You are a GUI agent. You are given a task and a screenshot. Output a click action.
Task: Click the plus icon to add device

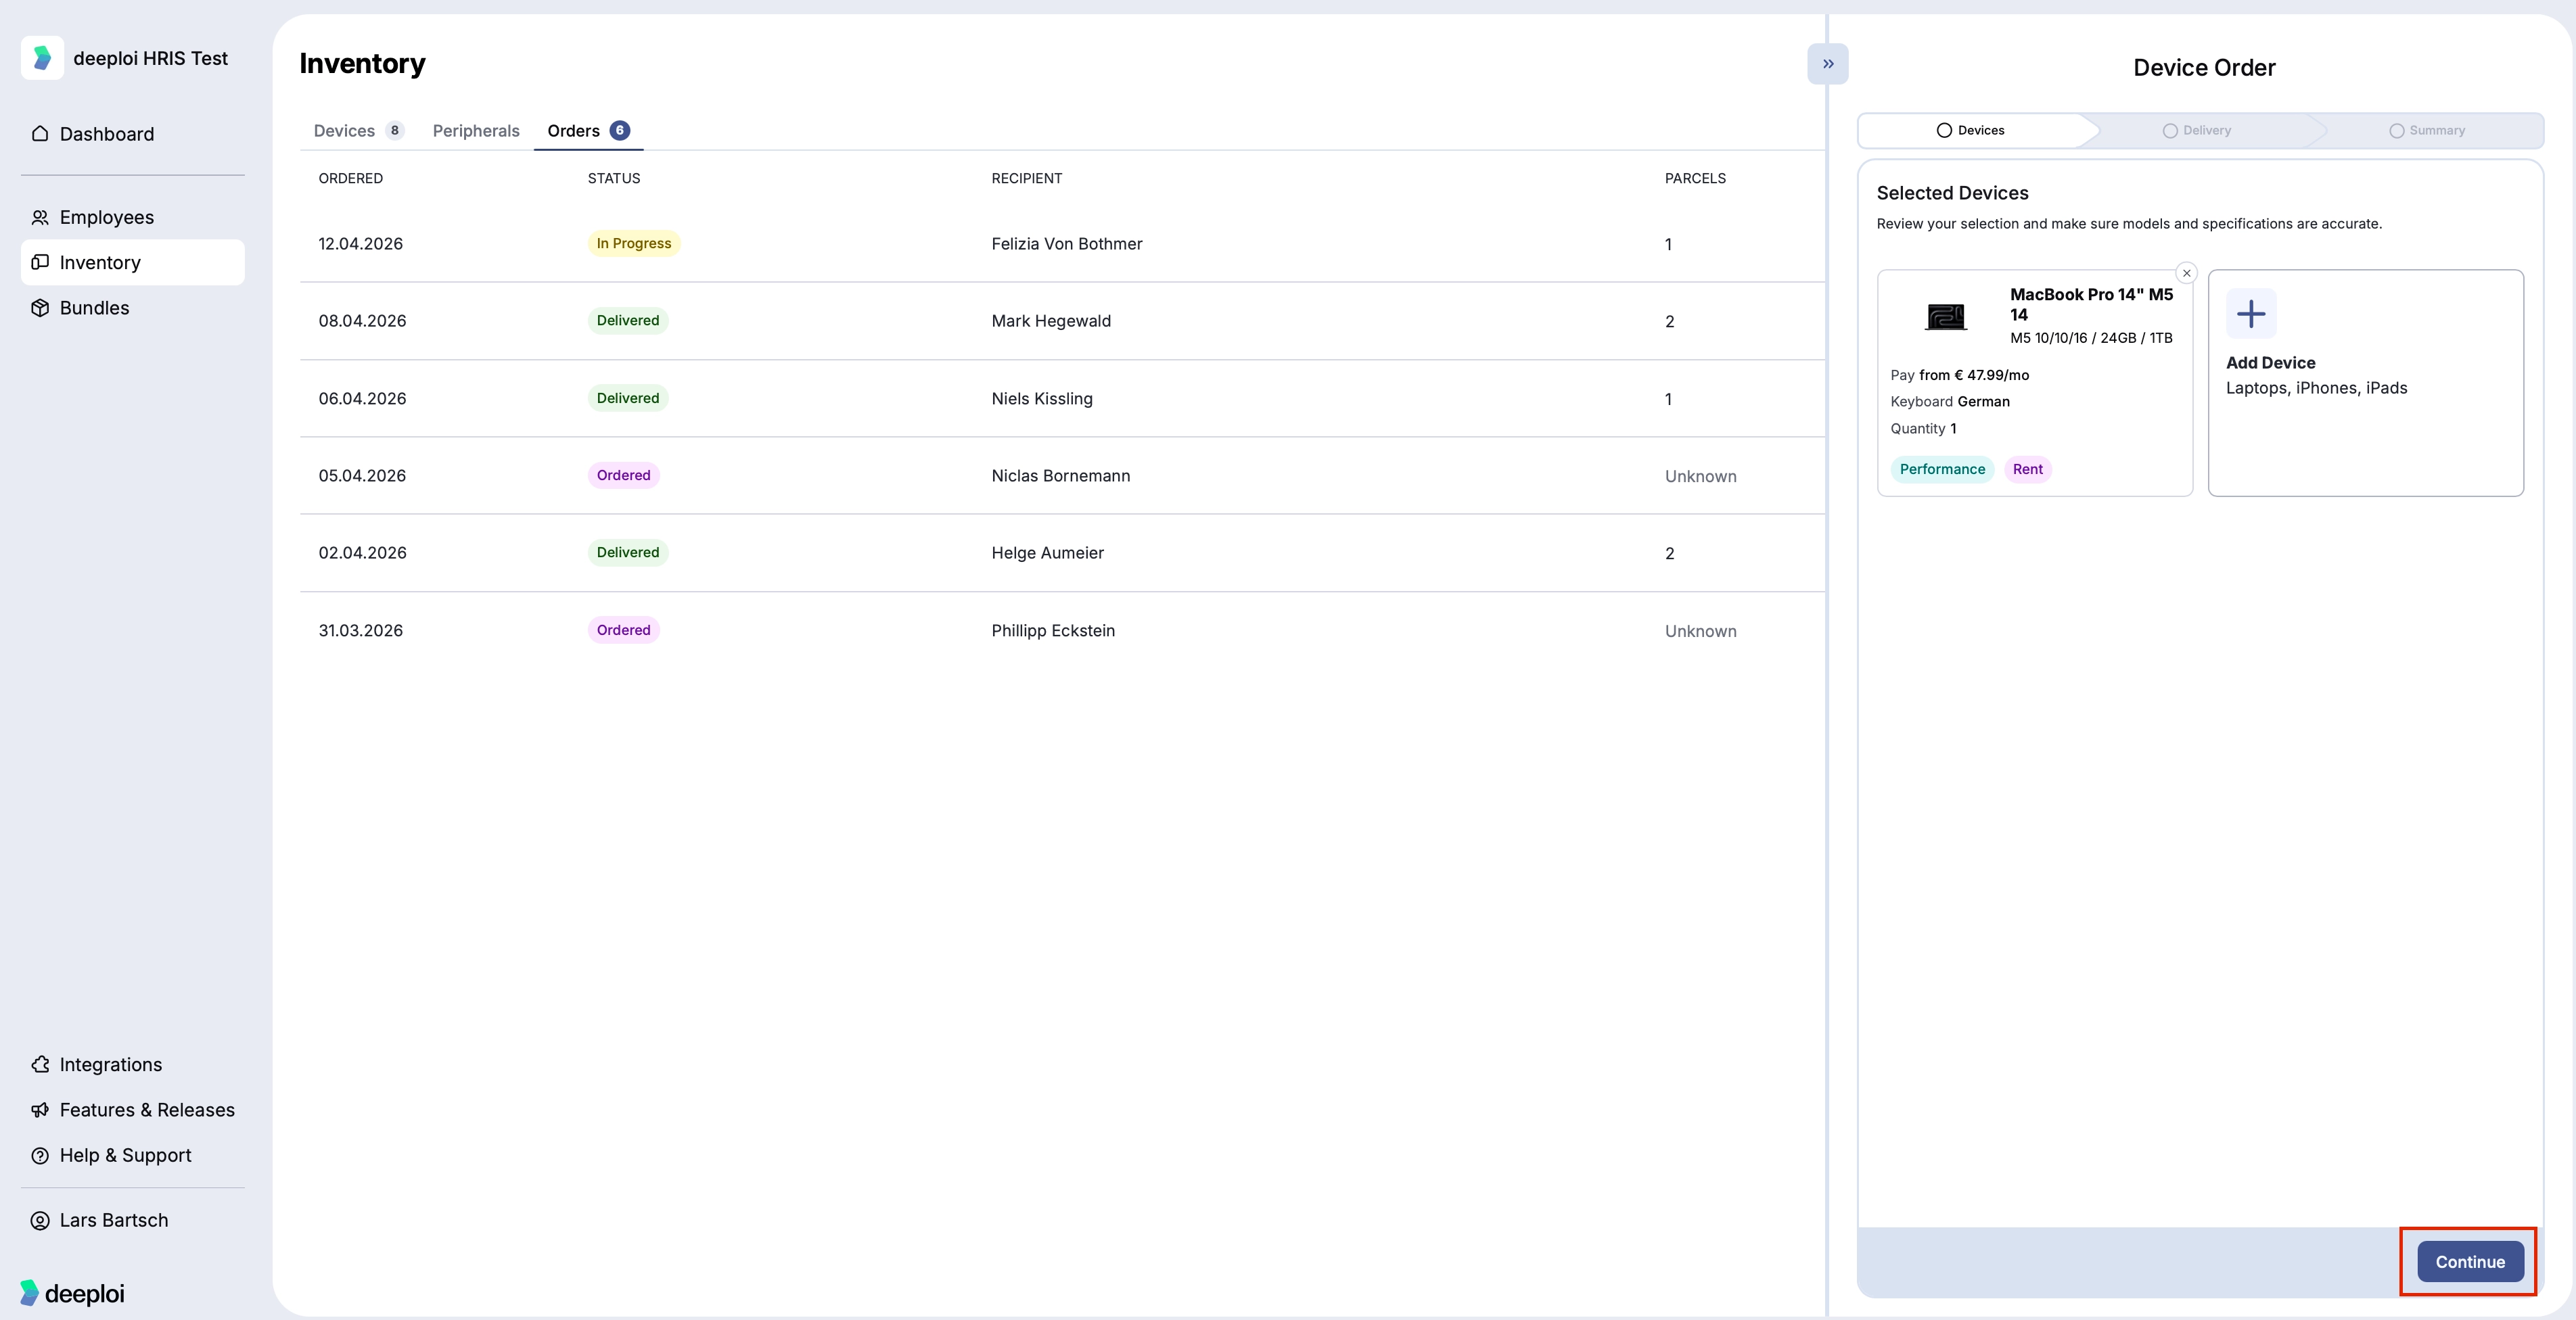pos(2251,314)
